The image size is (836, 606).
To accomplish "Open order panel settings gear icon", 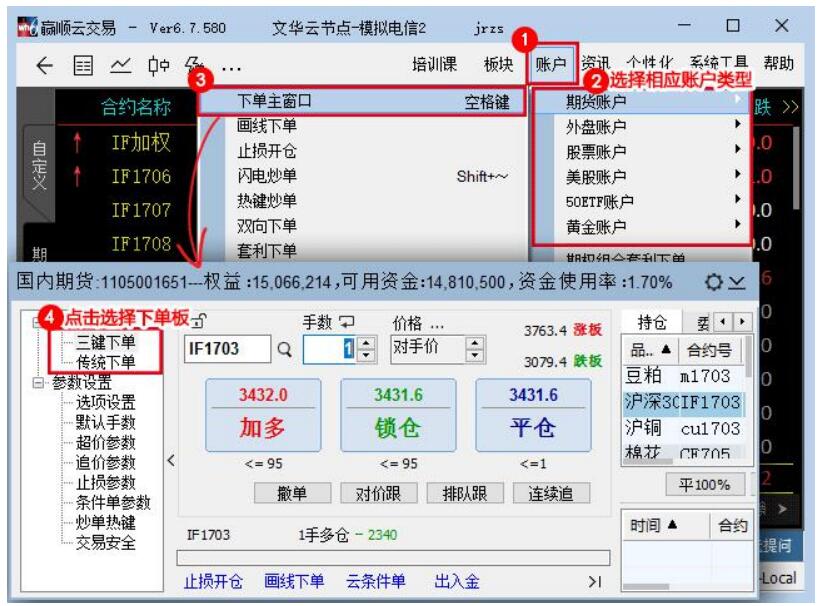I will coord(713,281).
